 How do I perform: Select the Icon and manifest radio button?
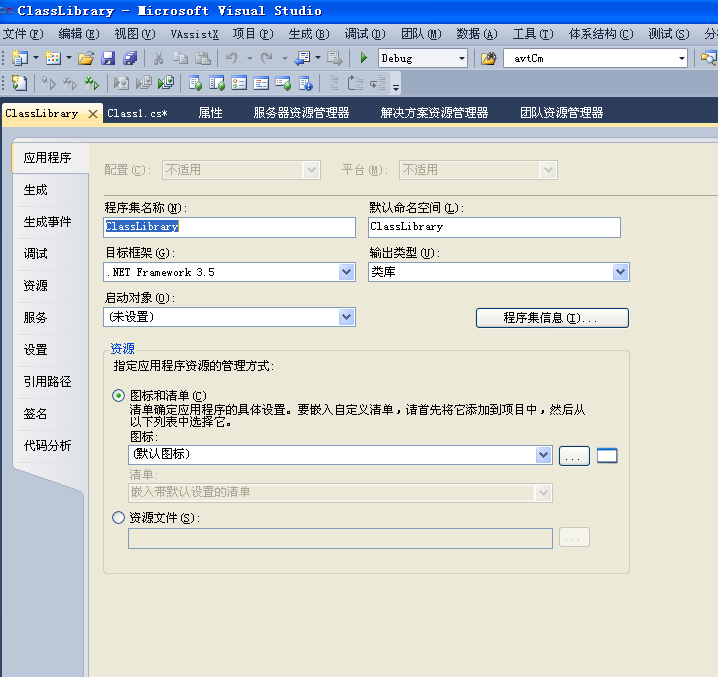coord(118,395)
